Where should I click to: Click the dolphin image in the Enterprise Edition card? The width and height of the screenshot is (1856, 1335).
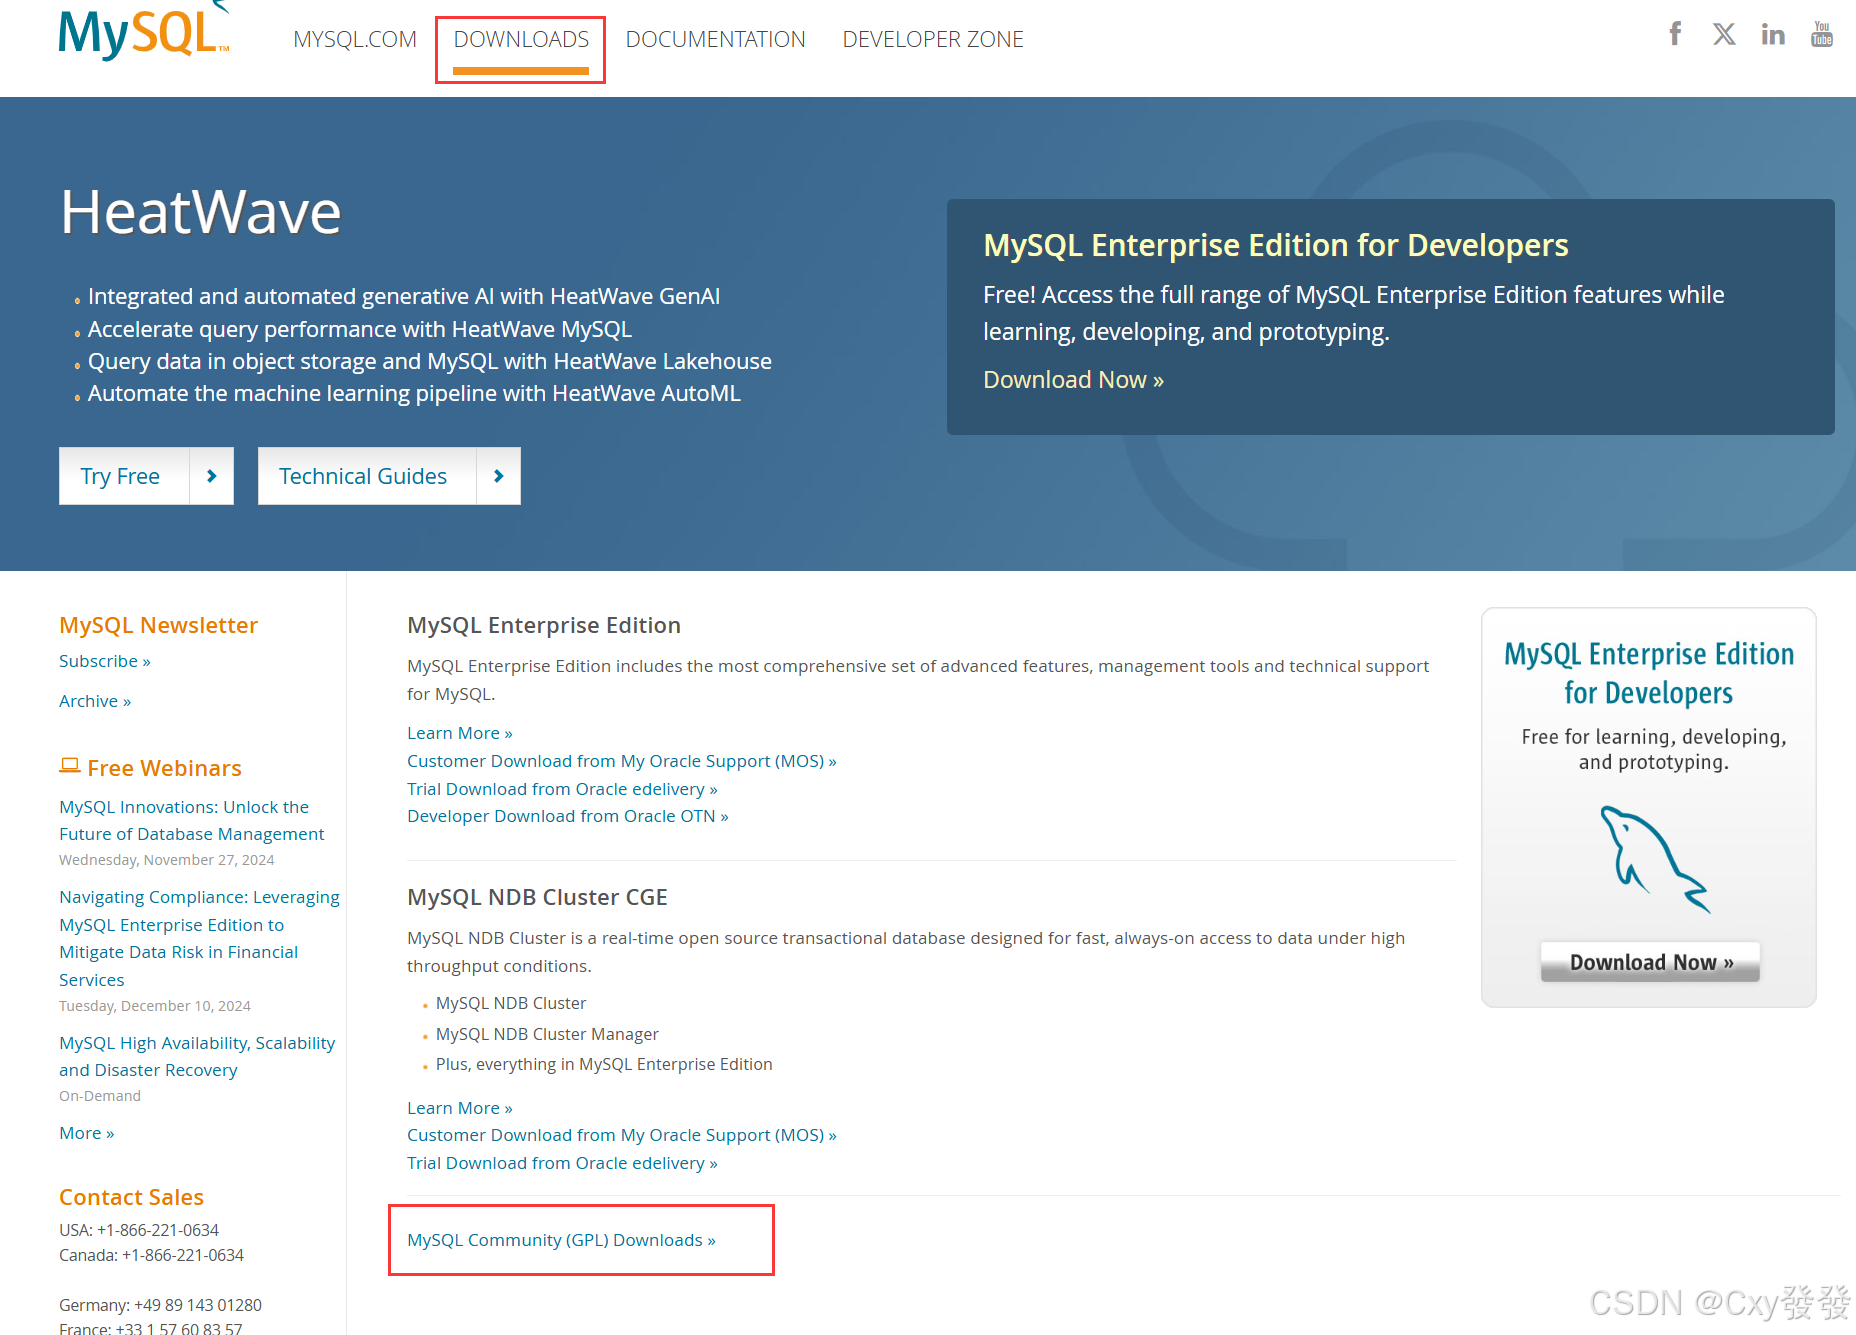[x=1655, y=859]
